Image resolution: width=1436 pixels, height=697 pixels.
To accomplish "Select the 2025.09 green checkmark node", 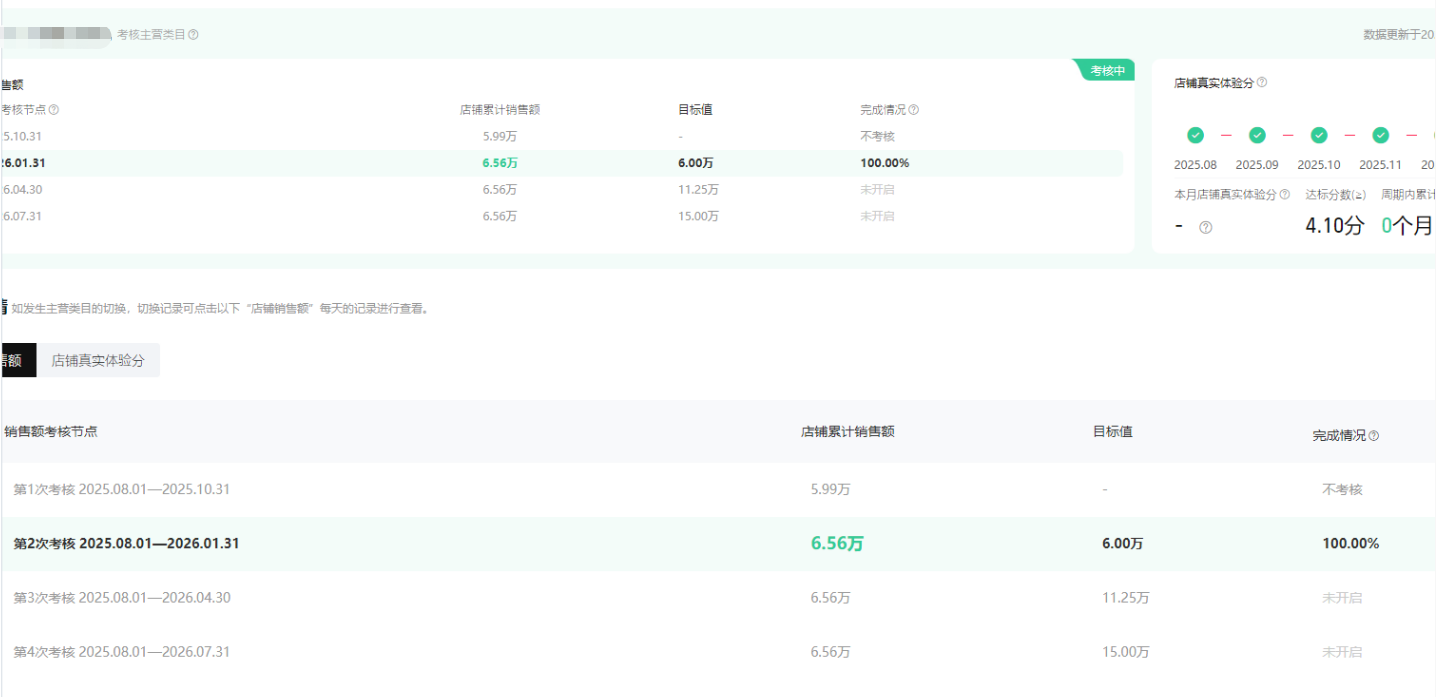I will (x=1257, y=135).
